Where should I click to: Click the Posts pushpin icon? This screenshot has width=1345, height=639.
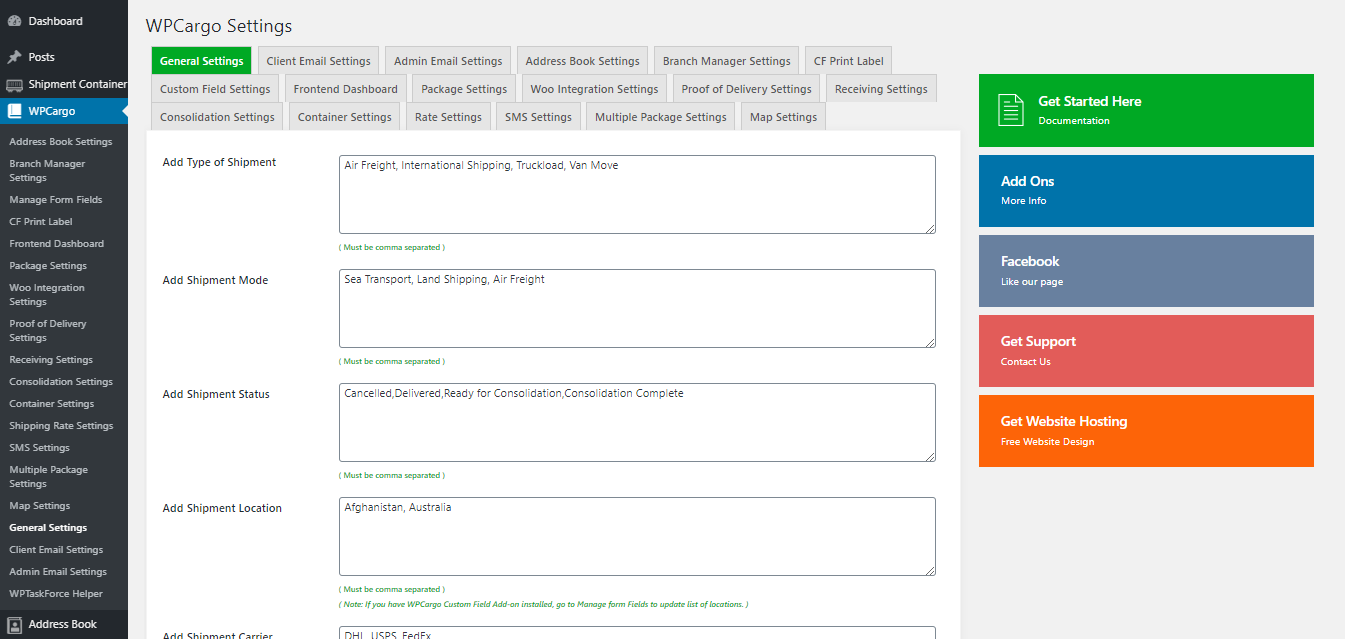pyautogui.click(x=14, y=57)
